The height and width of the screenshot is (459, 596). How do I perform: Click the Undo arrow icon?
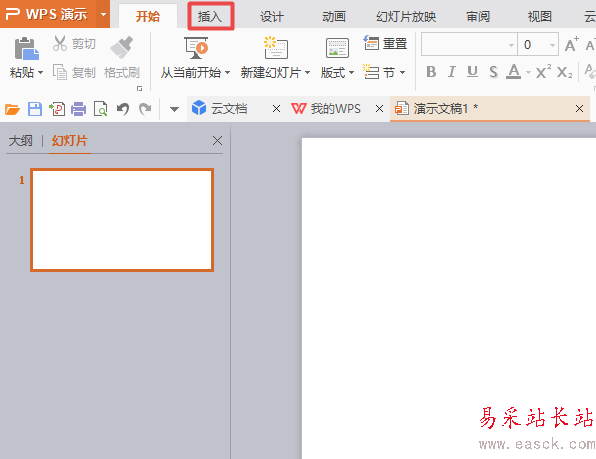(123, 109)
